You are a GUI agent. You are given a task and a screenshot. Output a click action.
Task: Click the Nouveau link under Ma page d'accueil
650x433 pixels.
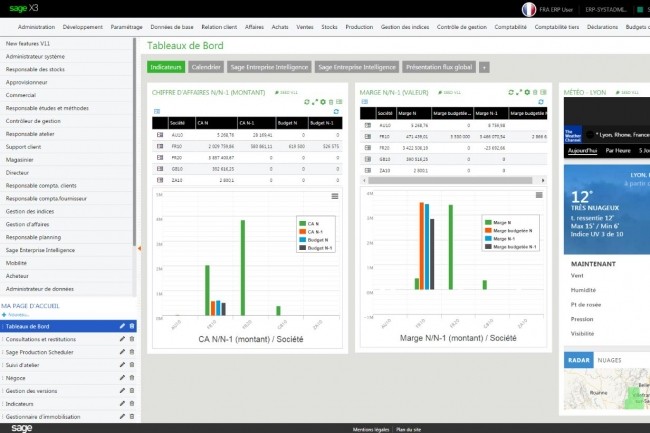click(16, 315)
